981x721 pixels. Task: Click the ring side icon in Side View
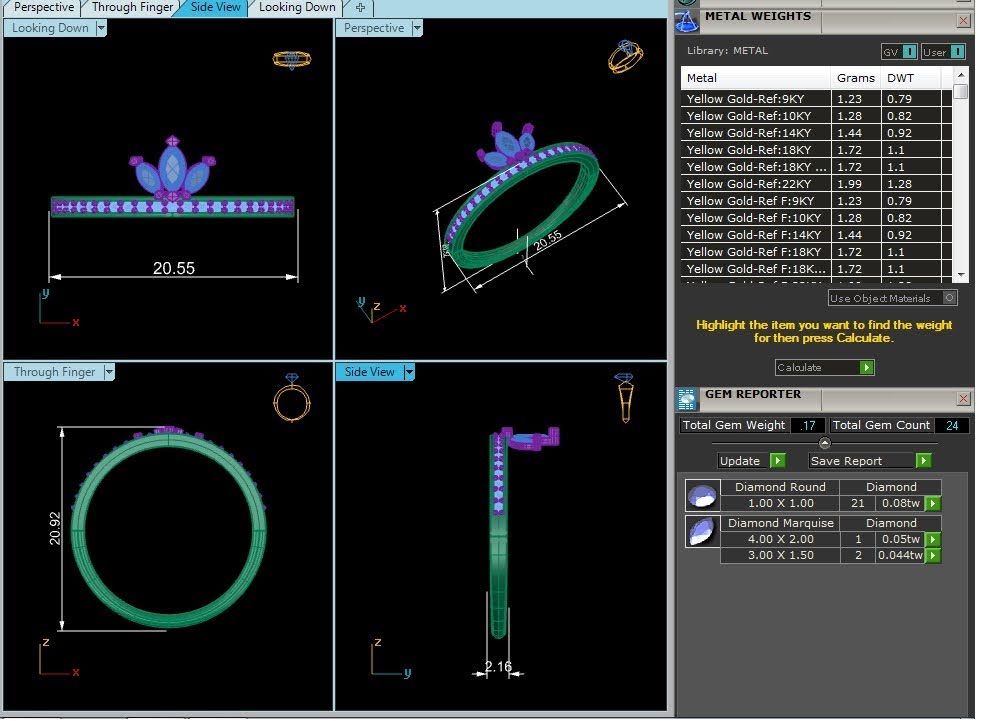pos(624,398)
